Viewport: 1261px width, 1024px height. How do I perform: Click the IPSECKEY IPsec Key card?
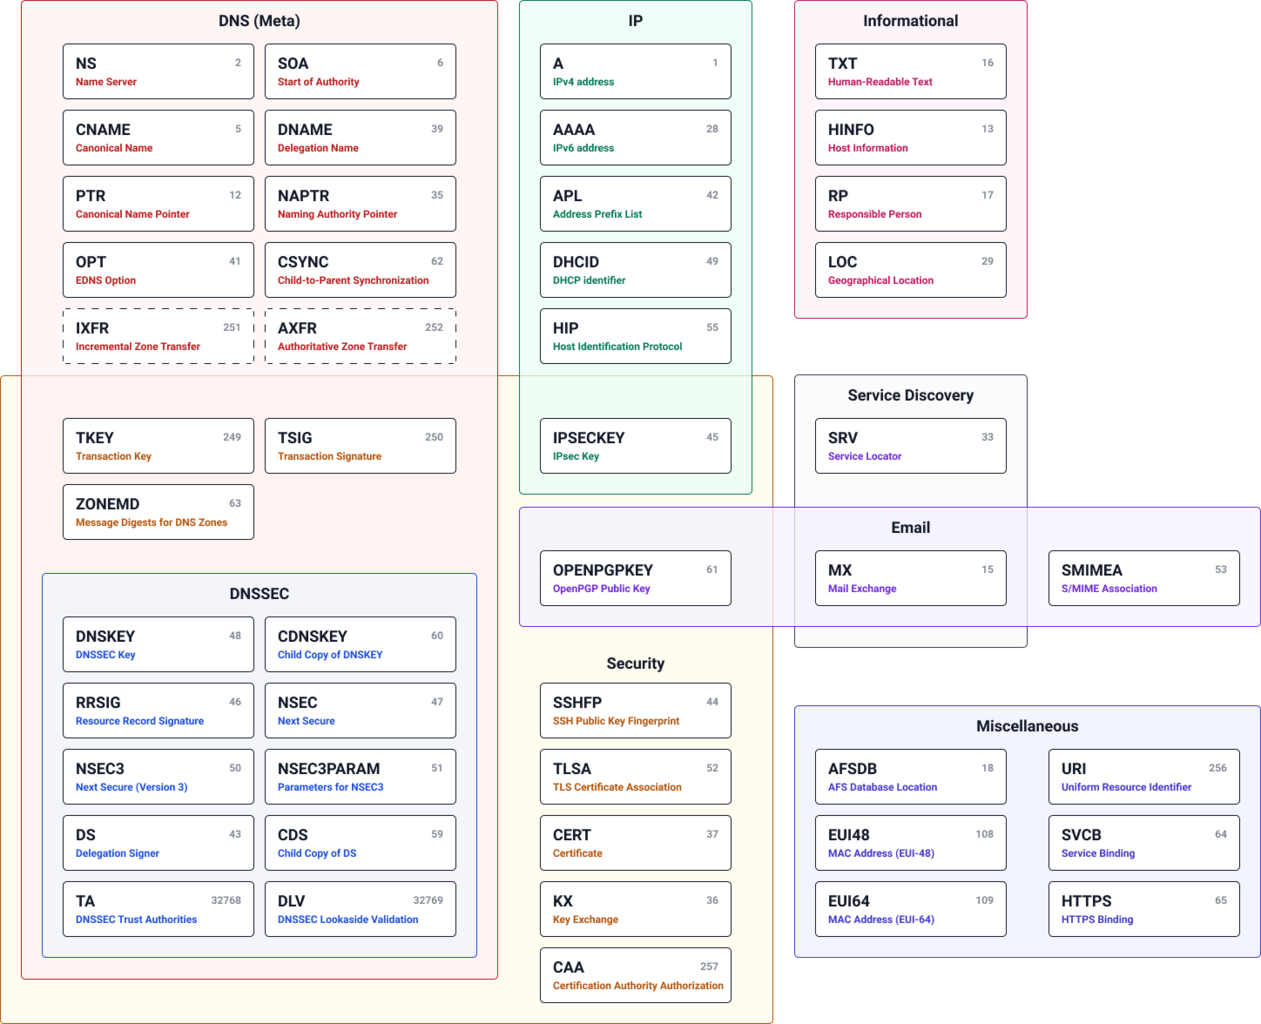point(635,445)
